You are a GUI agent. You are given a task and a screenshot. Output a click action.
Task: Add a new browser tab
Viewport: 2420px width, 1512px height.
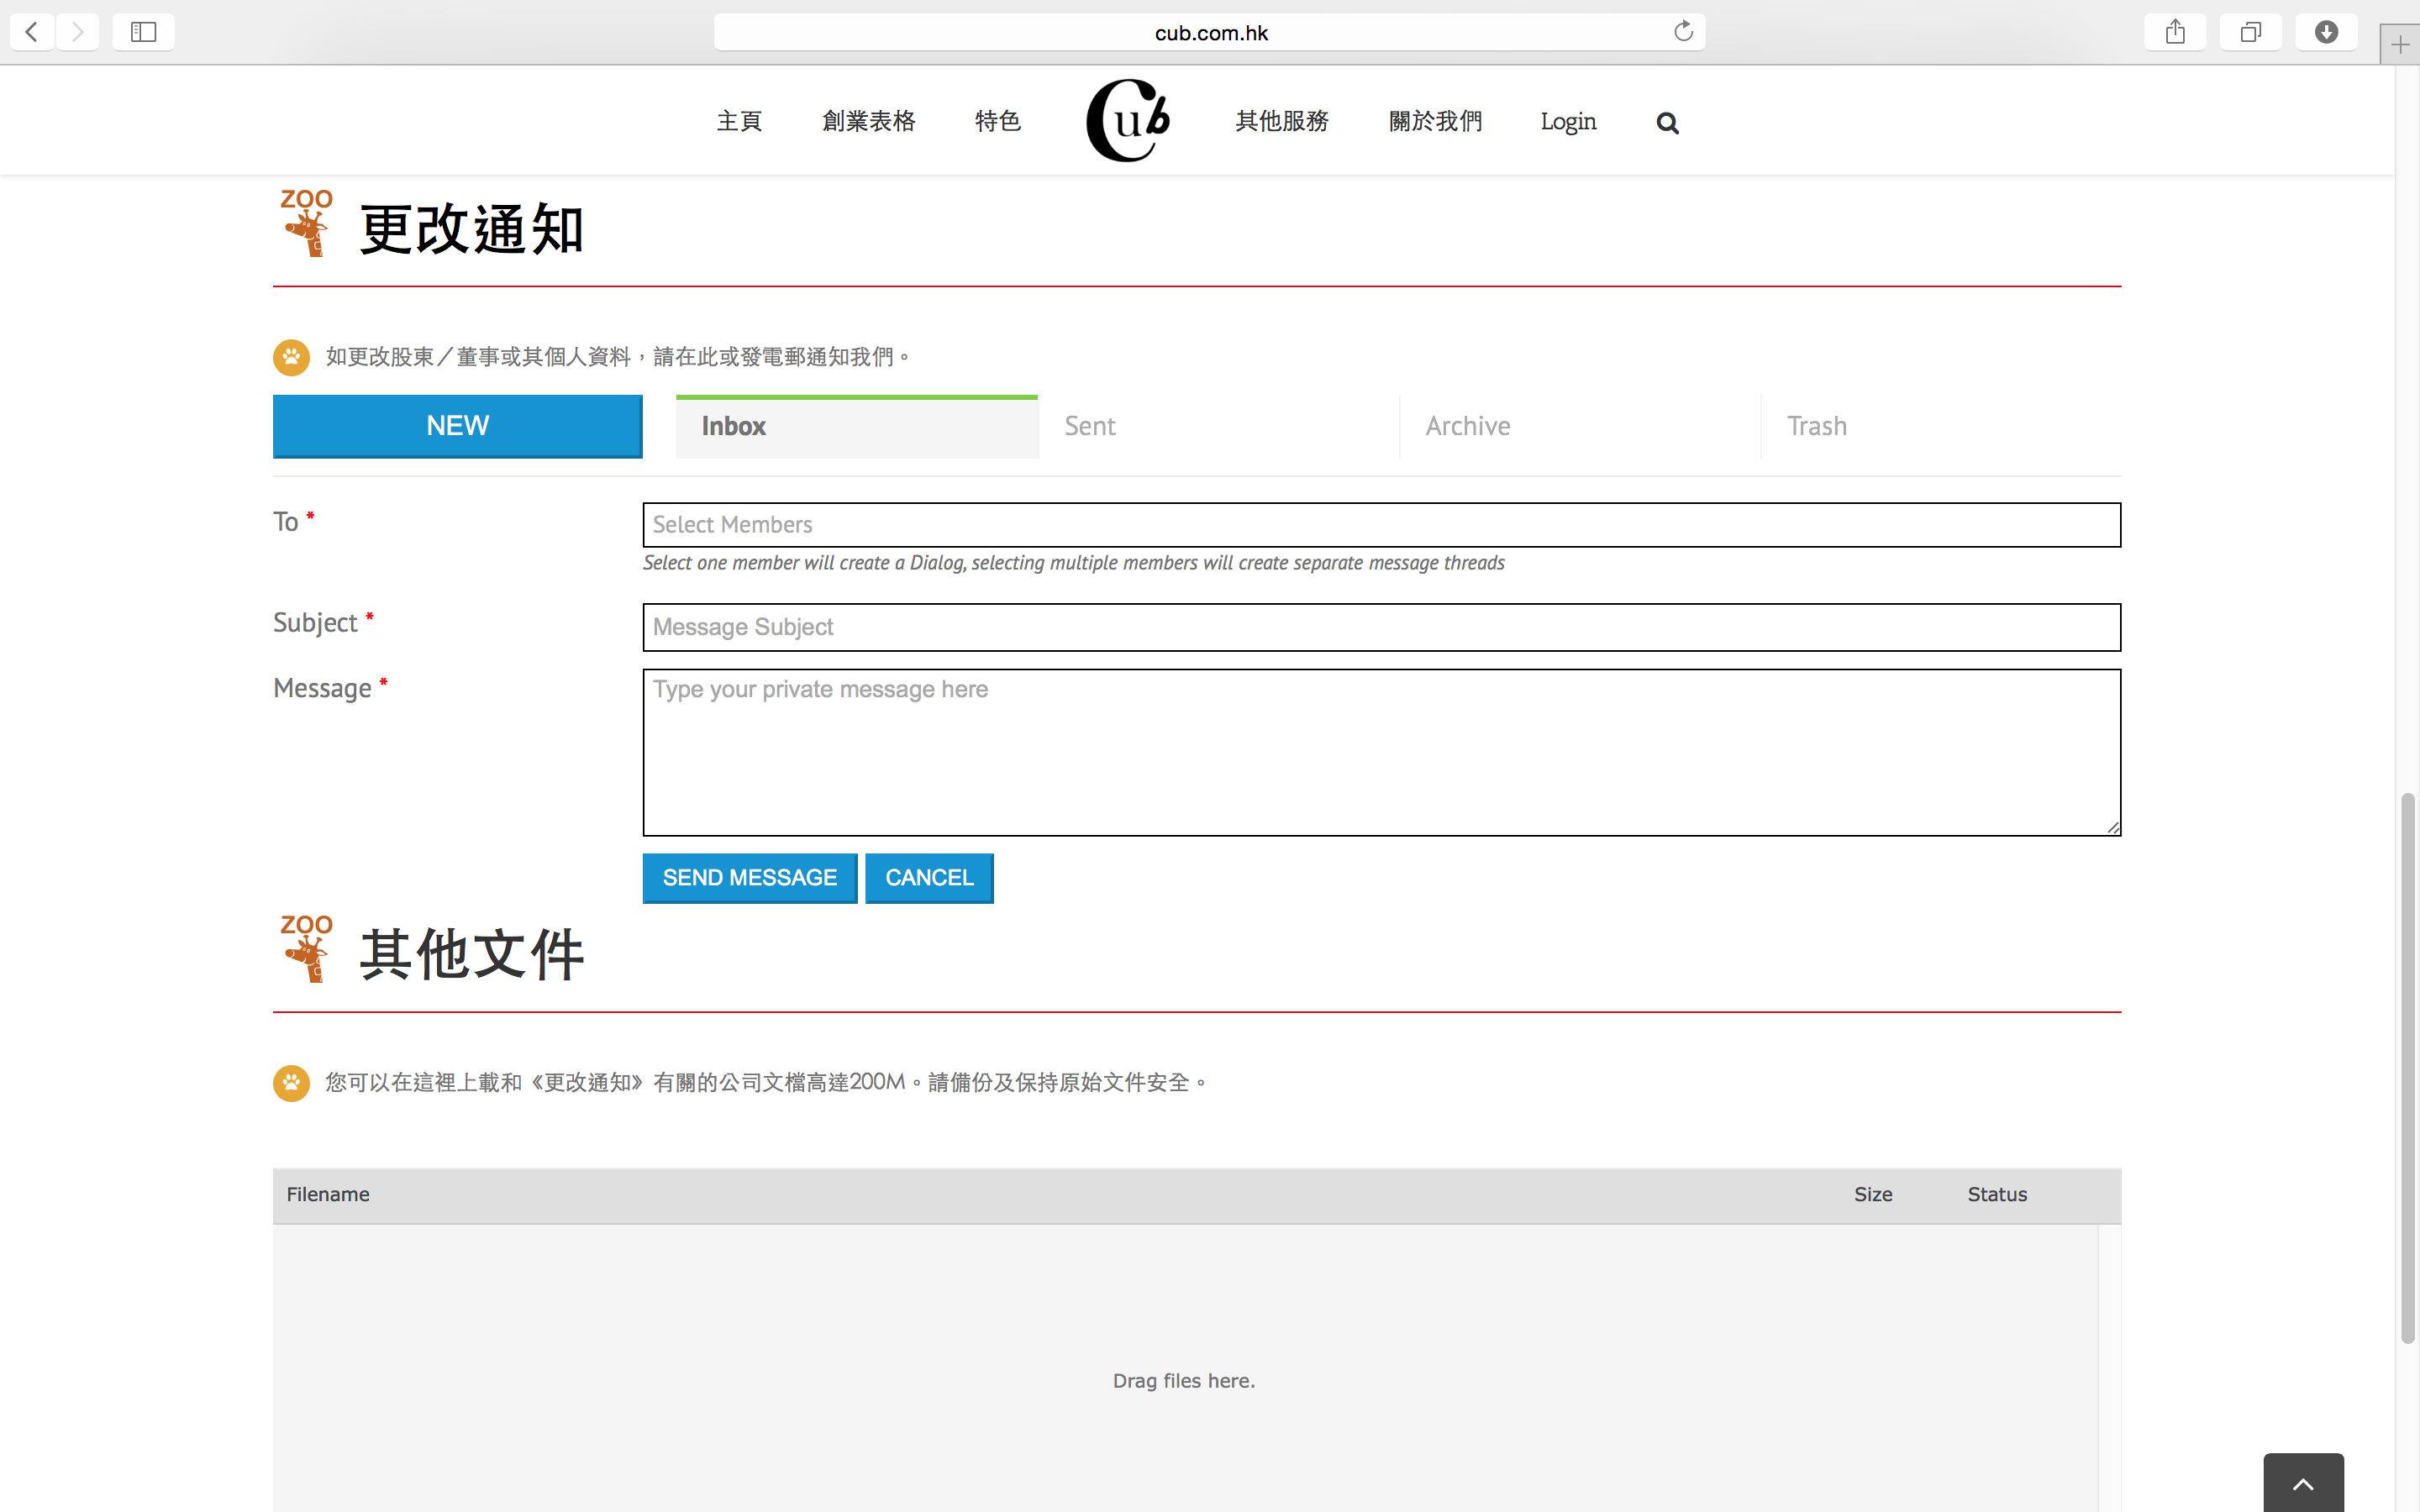[2400, 45]
